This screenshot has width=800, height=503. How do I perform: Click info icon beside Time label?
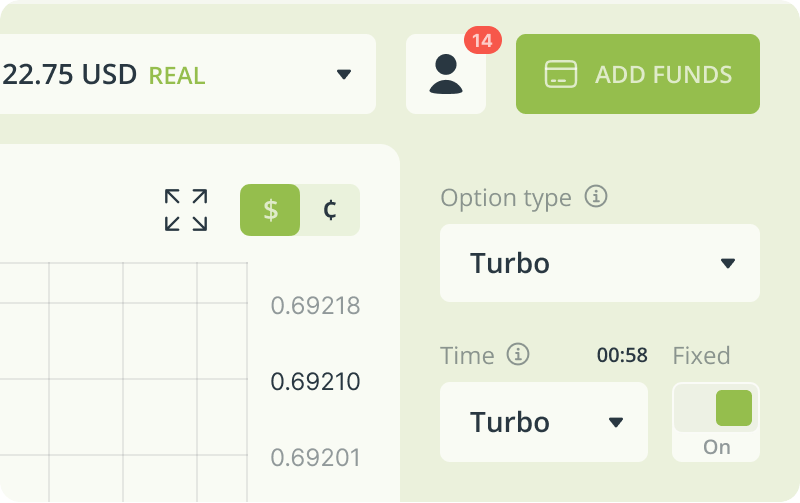coord(518,354)
